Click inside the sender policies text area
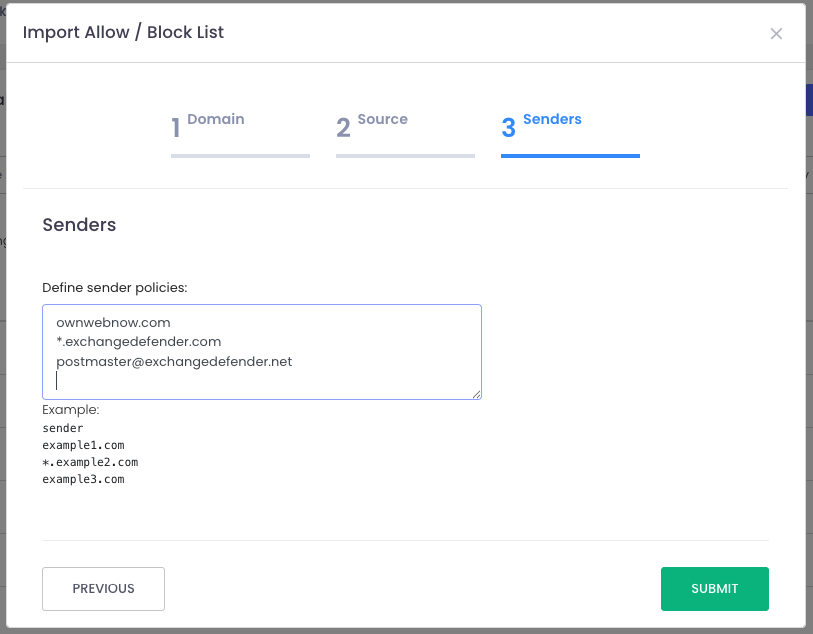Screen dimensions: 813x634 pyautogui.click(x=260, y=350)
